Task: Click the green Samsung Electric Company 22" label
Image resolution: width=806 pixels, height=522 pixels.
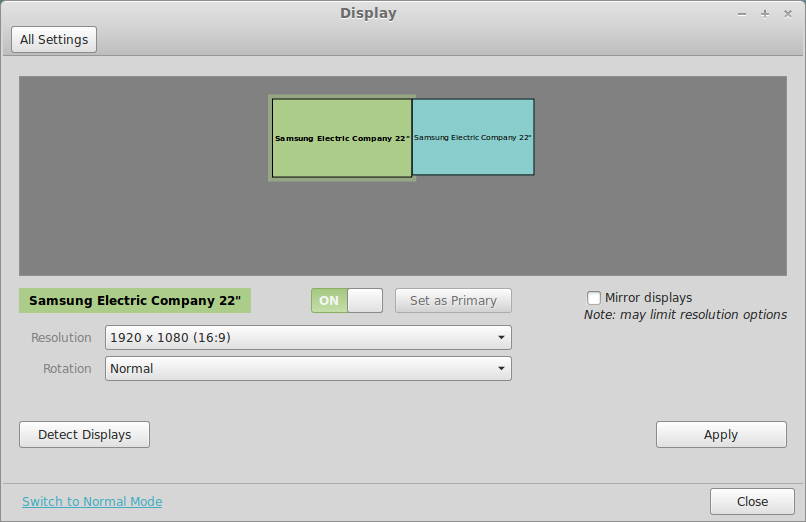Action: (135, 301)
